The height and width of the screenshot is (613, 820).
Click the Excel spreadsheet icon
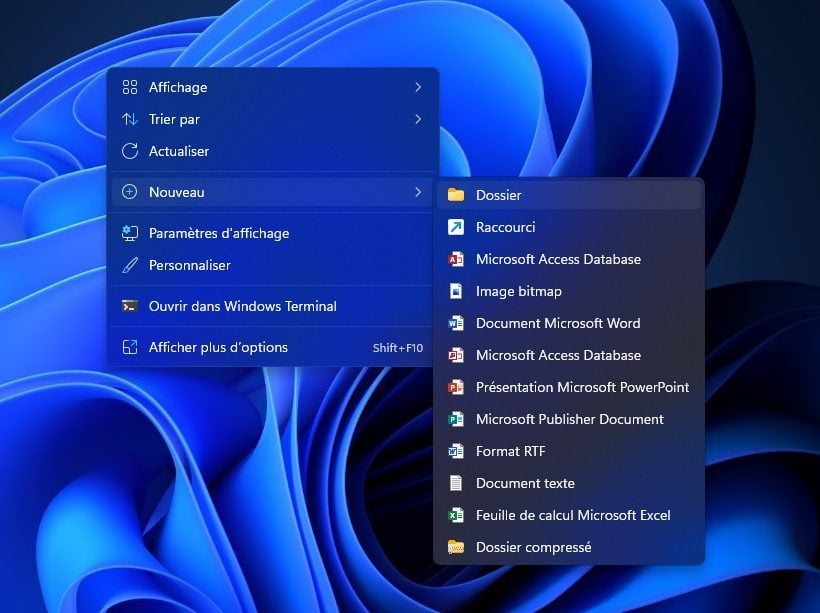456,515
